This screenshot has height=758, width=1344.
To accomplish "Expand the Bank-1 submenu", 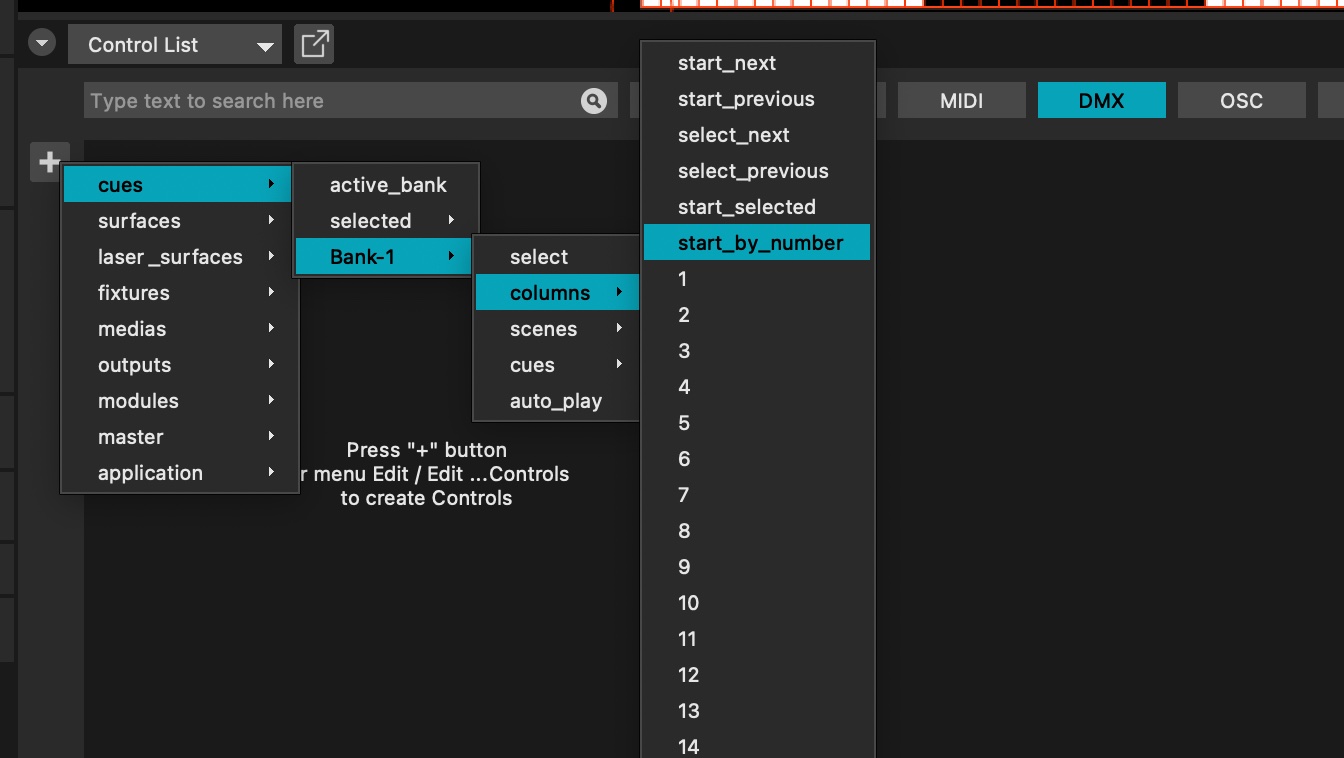I will (386, 257).
